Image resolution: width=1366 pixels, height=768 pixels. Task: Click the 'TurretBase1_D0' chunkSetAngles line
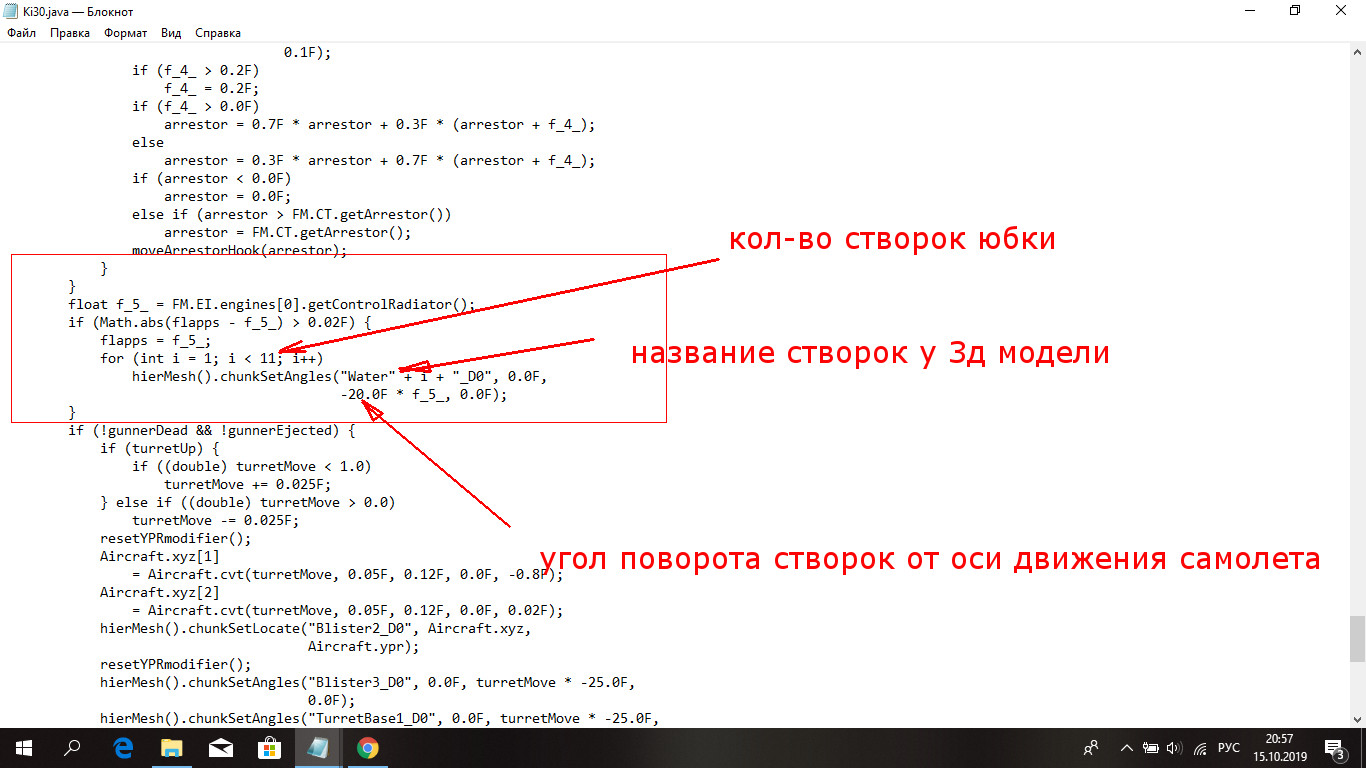380,719
